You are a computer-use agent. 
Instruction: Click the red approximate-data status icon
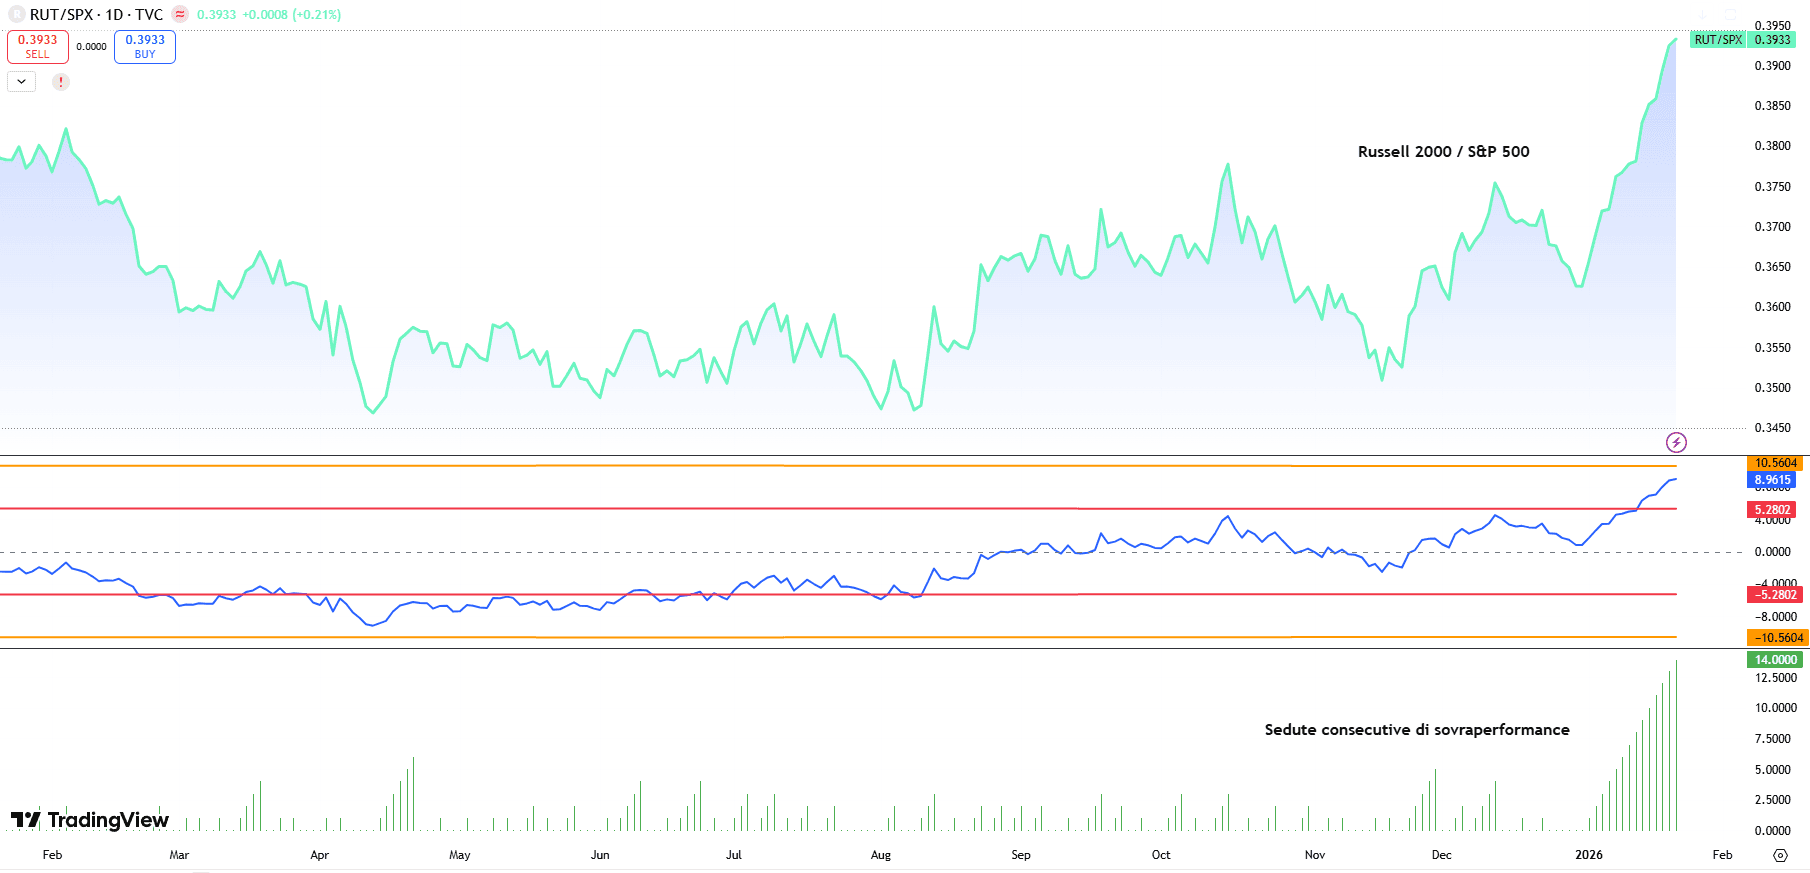180,15
